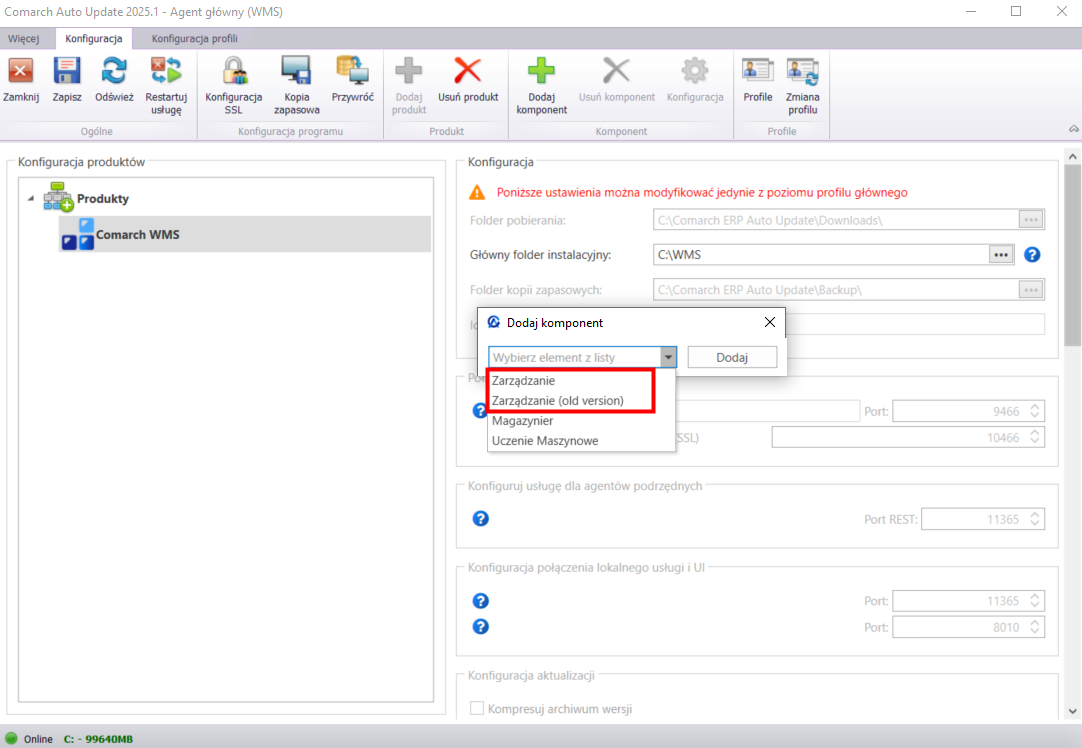Click ellipsis button next to Folder kopii zapasowych

[x=1031, y=290]
